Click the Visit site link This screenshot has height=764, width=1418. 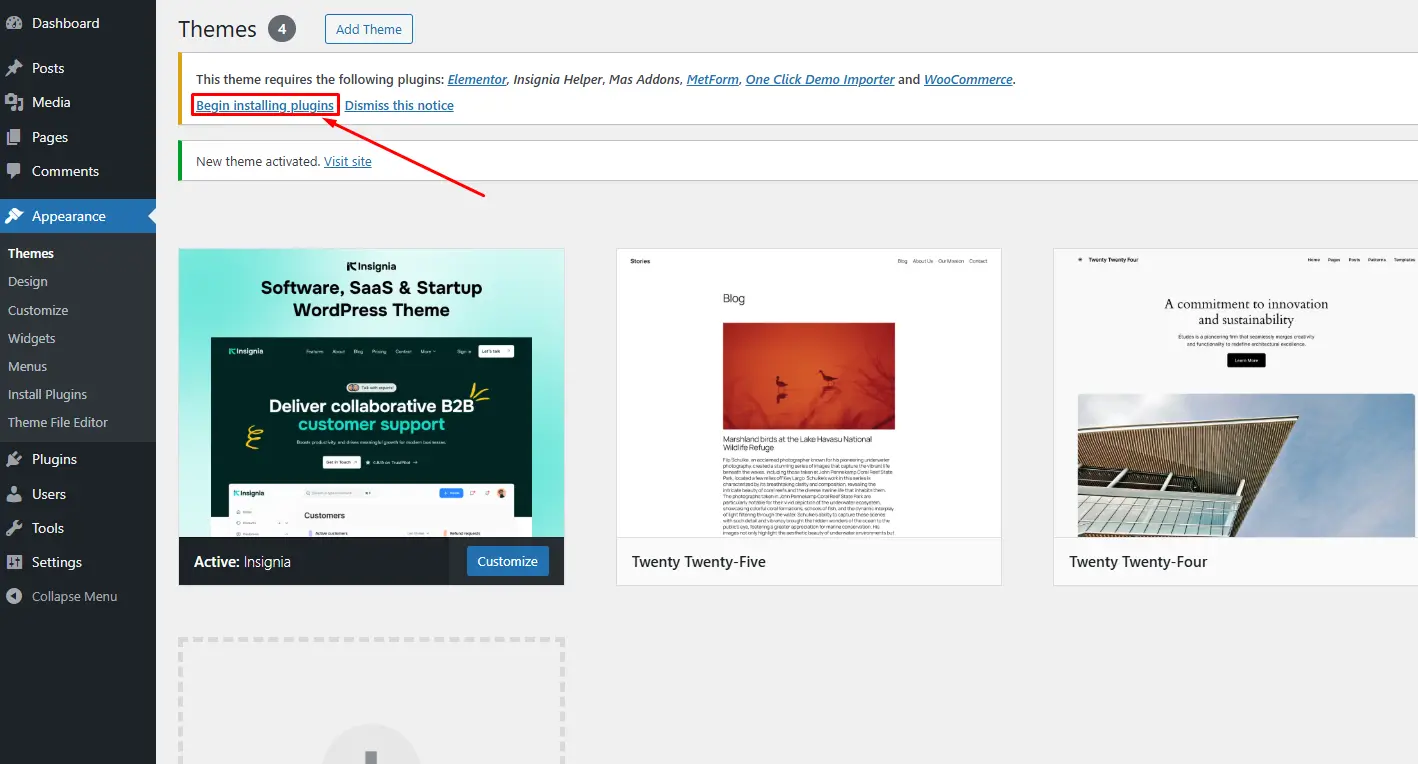click(348, 161)
